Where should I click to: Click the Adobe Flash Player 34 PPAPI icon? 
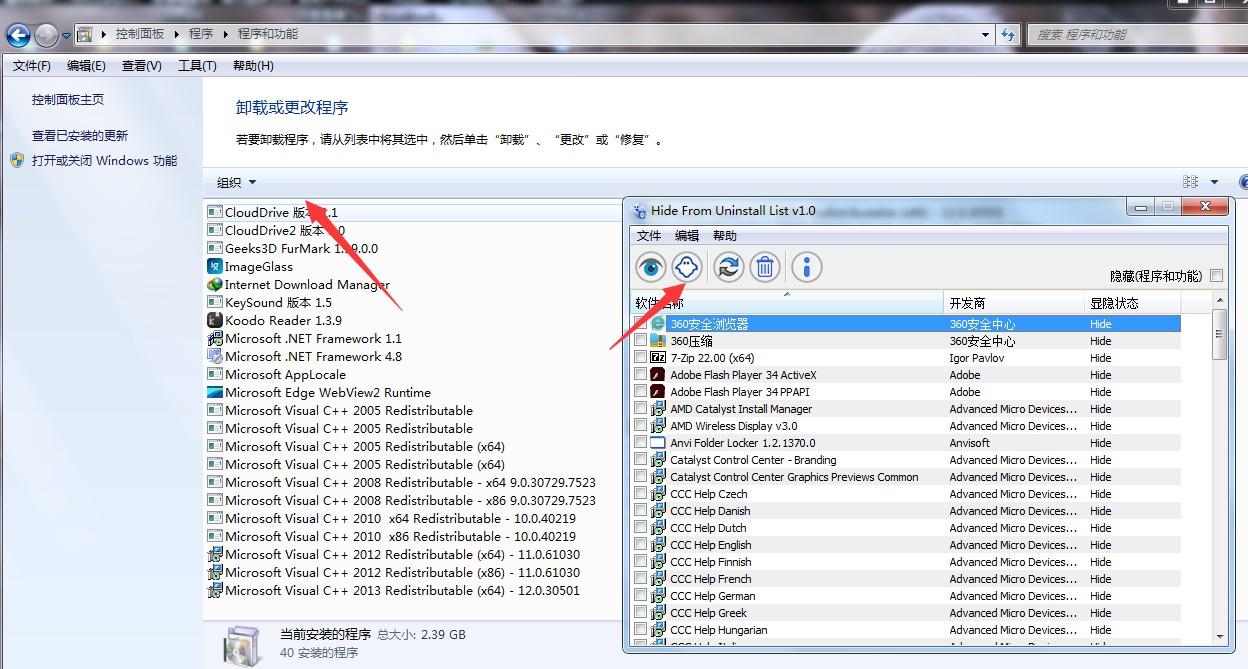pyautogui.click(x=658, y=392)
